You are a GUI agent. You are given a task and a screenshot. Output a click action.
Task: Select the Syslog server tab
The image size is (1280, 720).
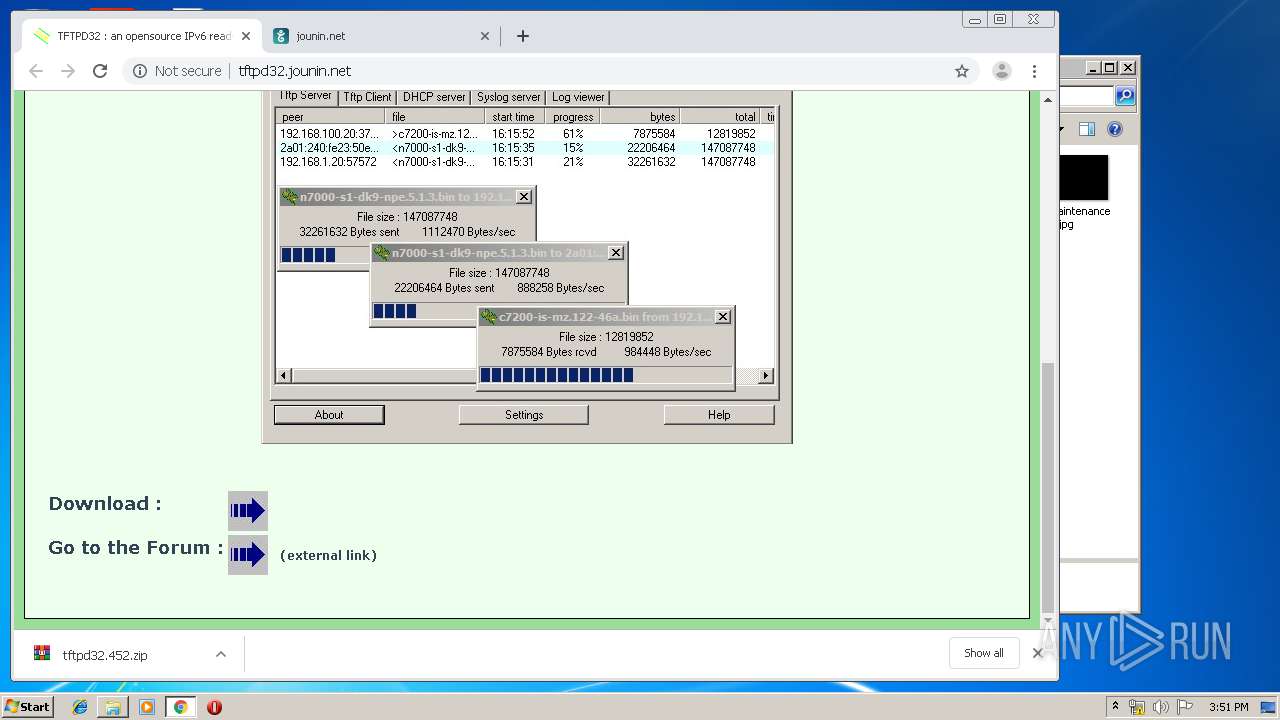tap(508, 97)
